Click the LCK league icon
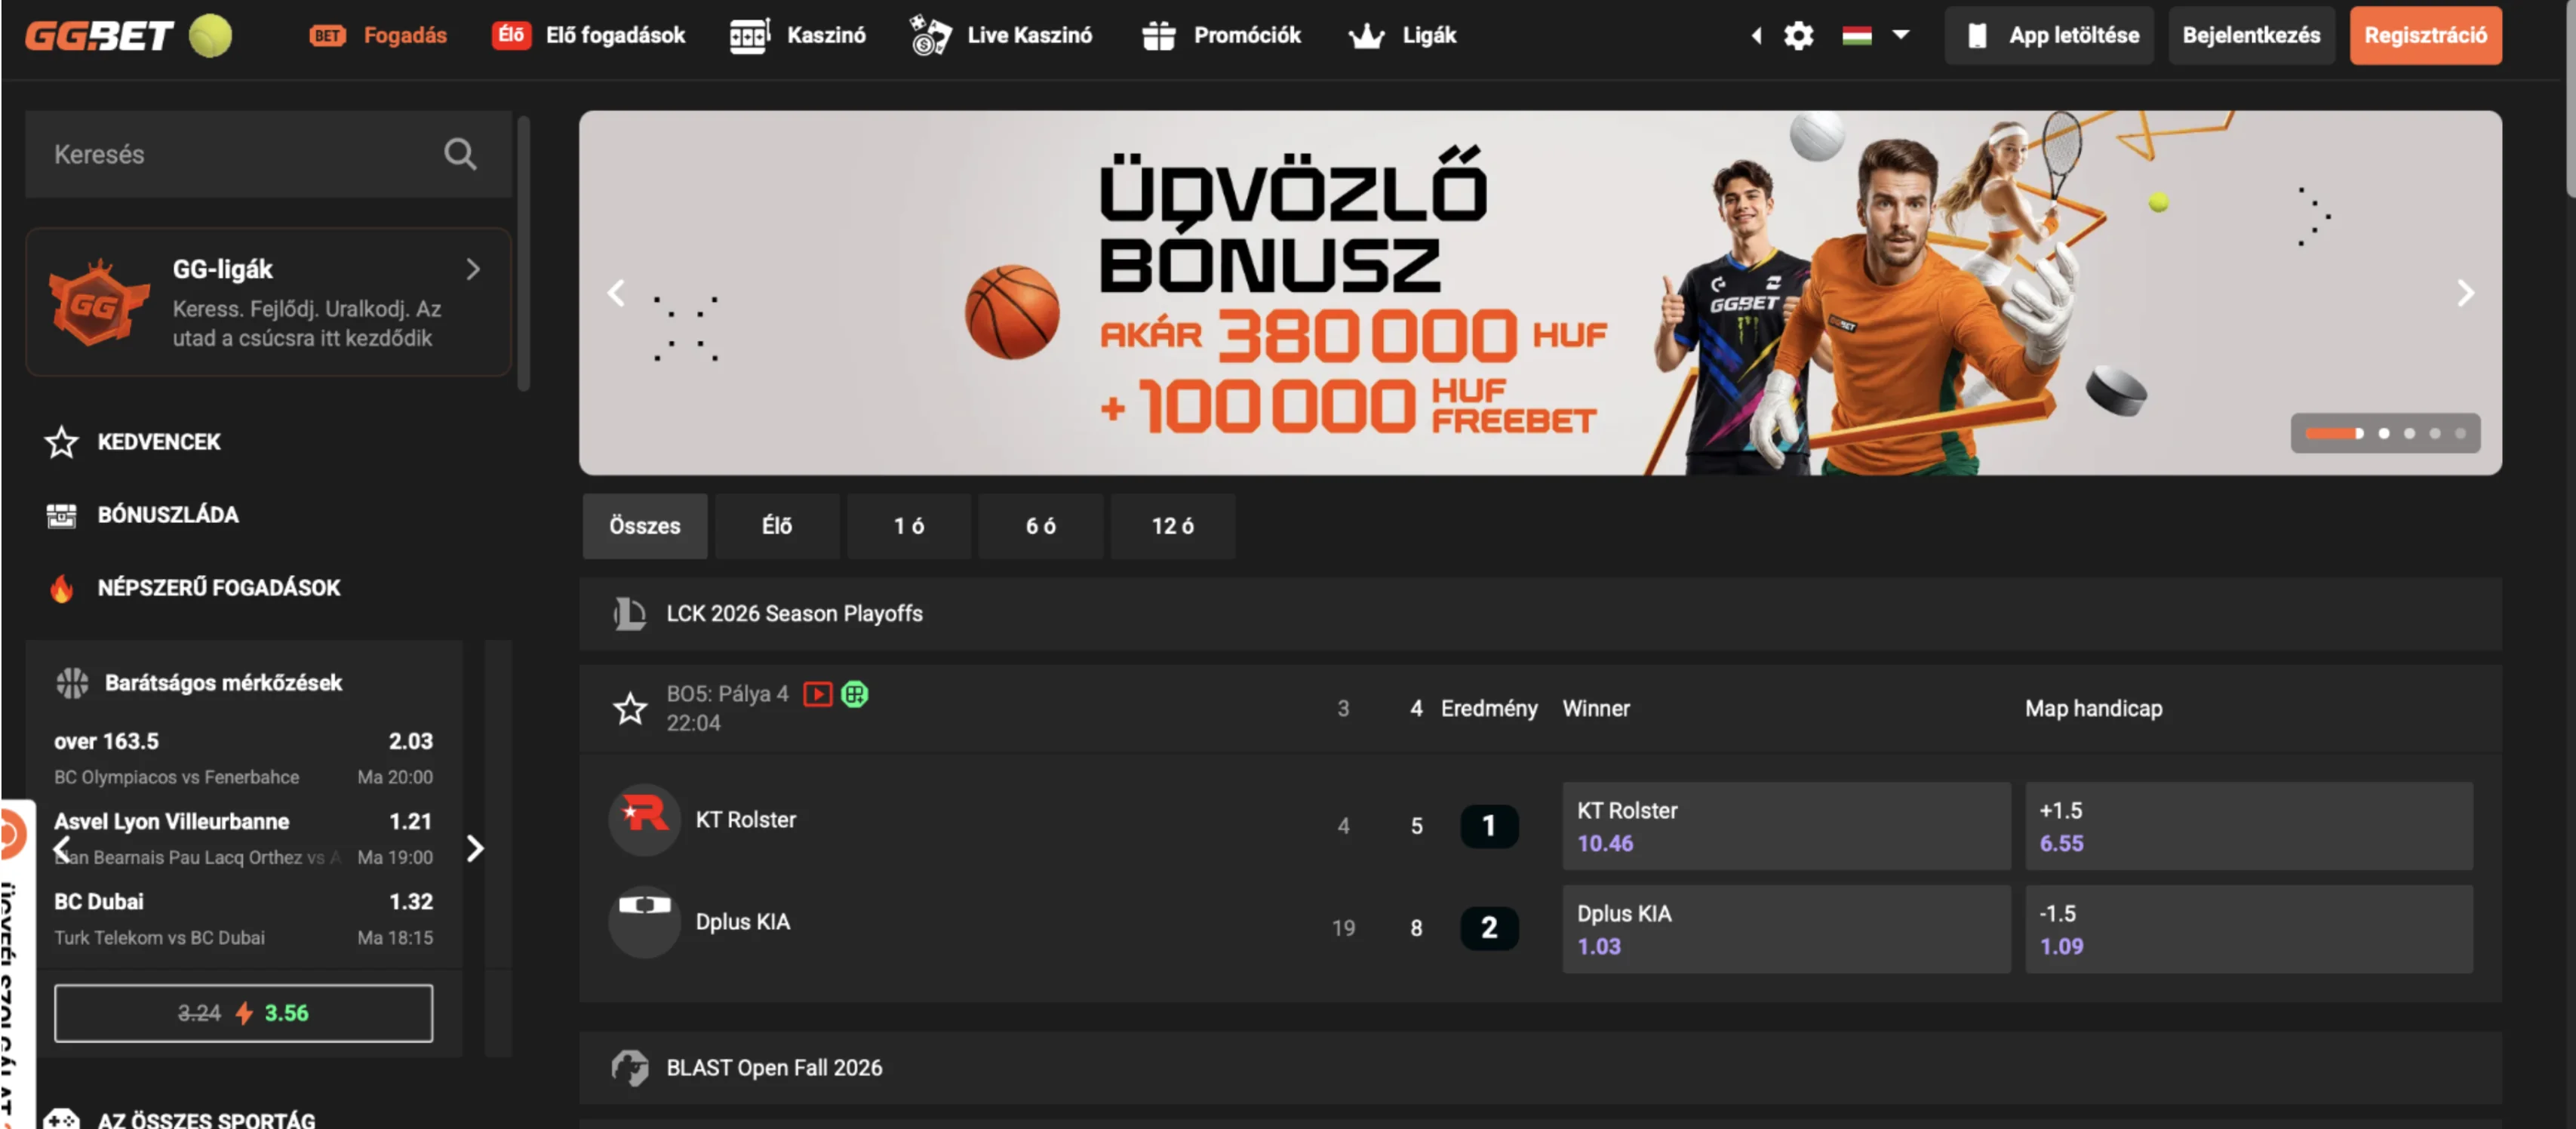Image resolution: width=2576 pixels, height=1129 pixels. (629, 613)
